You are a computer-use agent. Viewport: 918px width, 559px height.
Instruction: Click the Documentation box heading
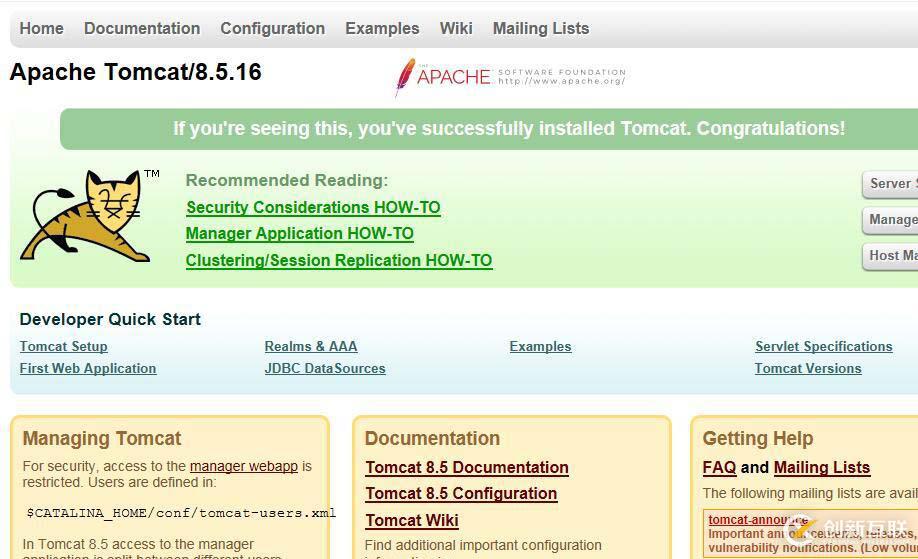tap(432, 438)
